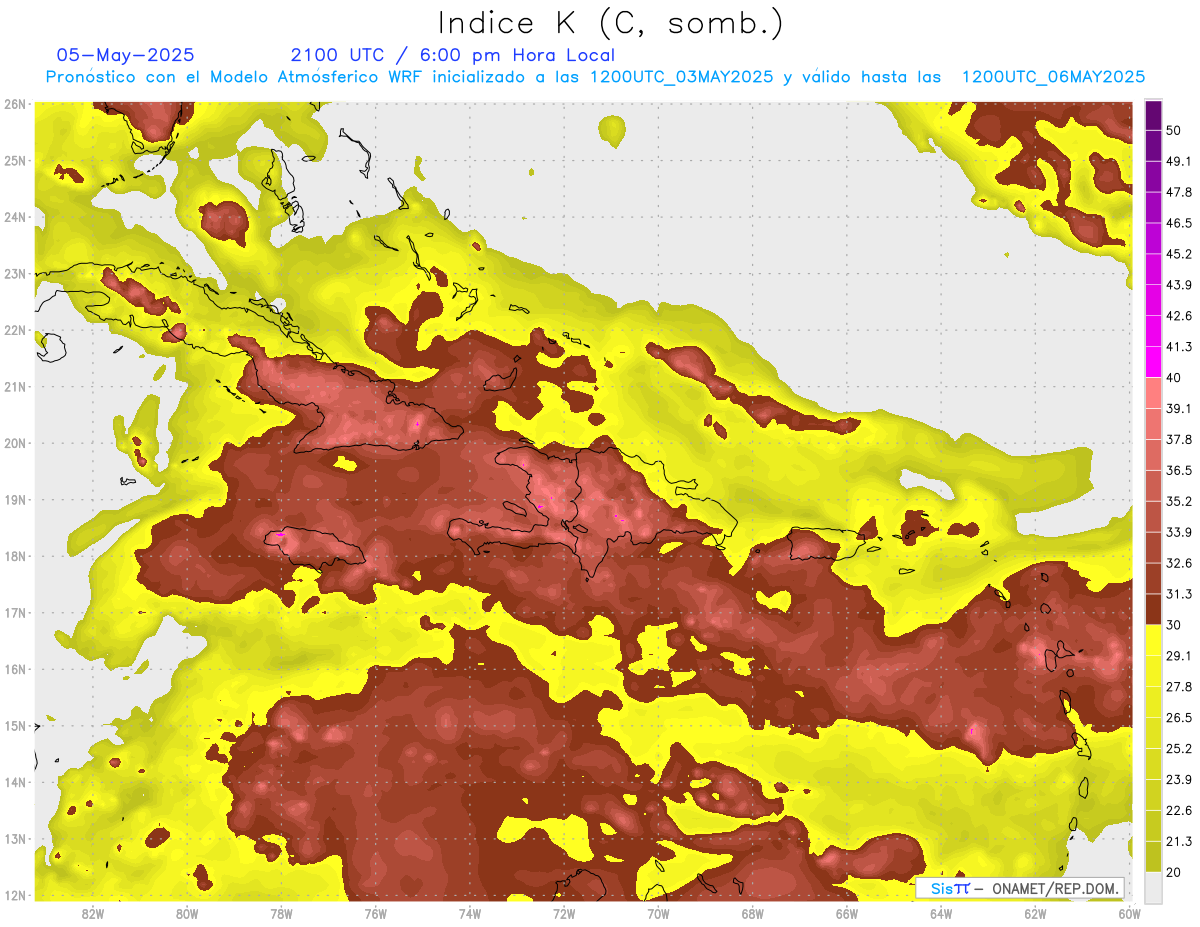Click the color scale value 23.9

pos(1179,780)
